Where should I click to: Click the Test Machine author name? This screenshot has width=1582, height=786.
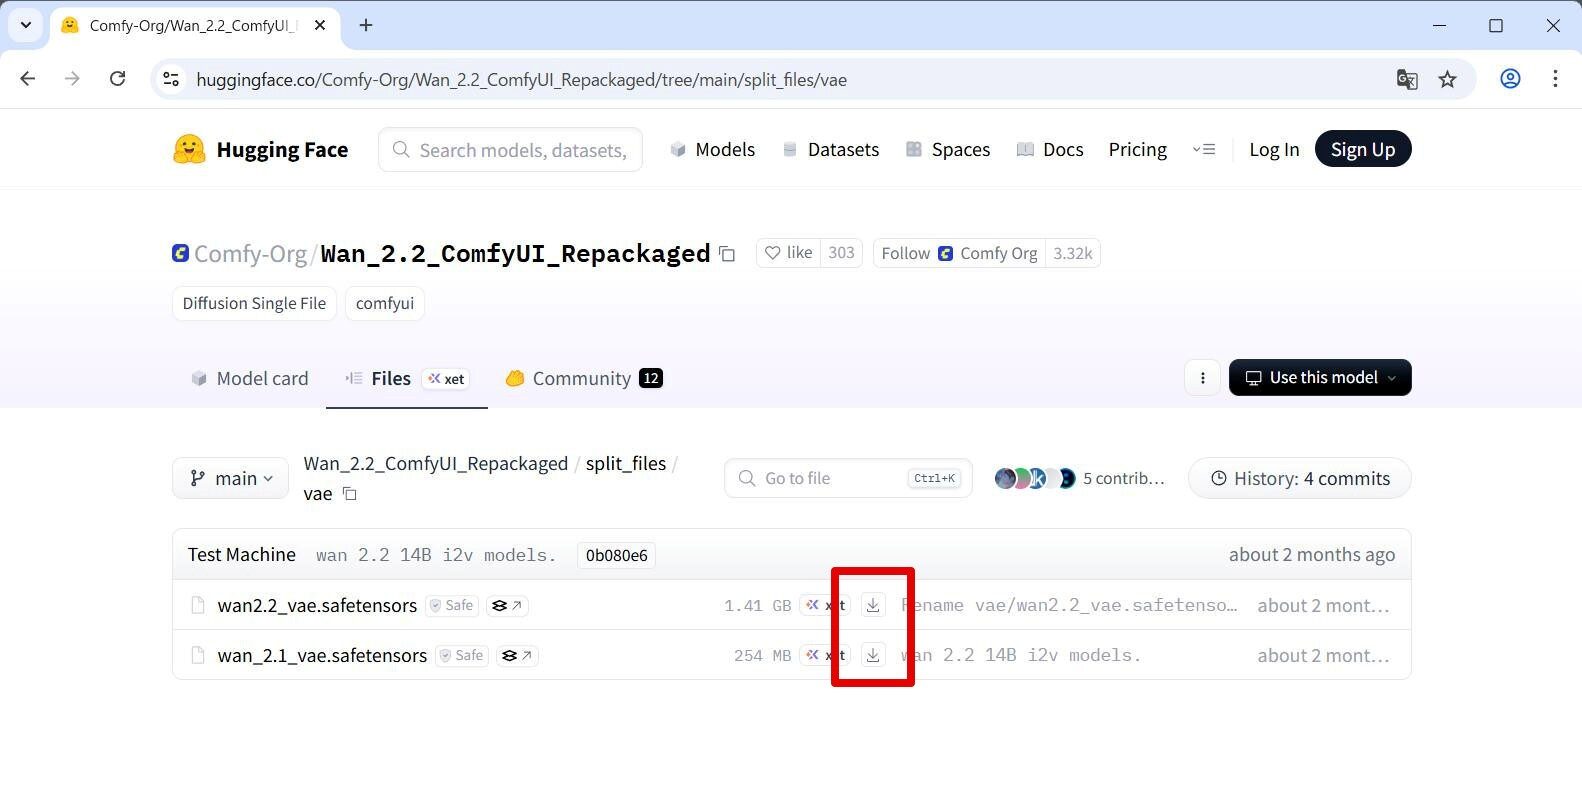pos(242,554)
